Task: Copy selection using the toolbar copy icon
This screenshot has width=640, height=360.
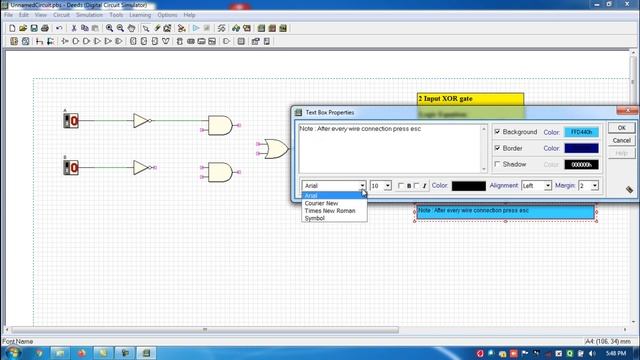Action: (84, 28)
